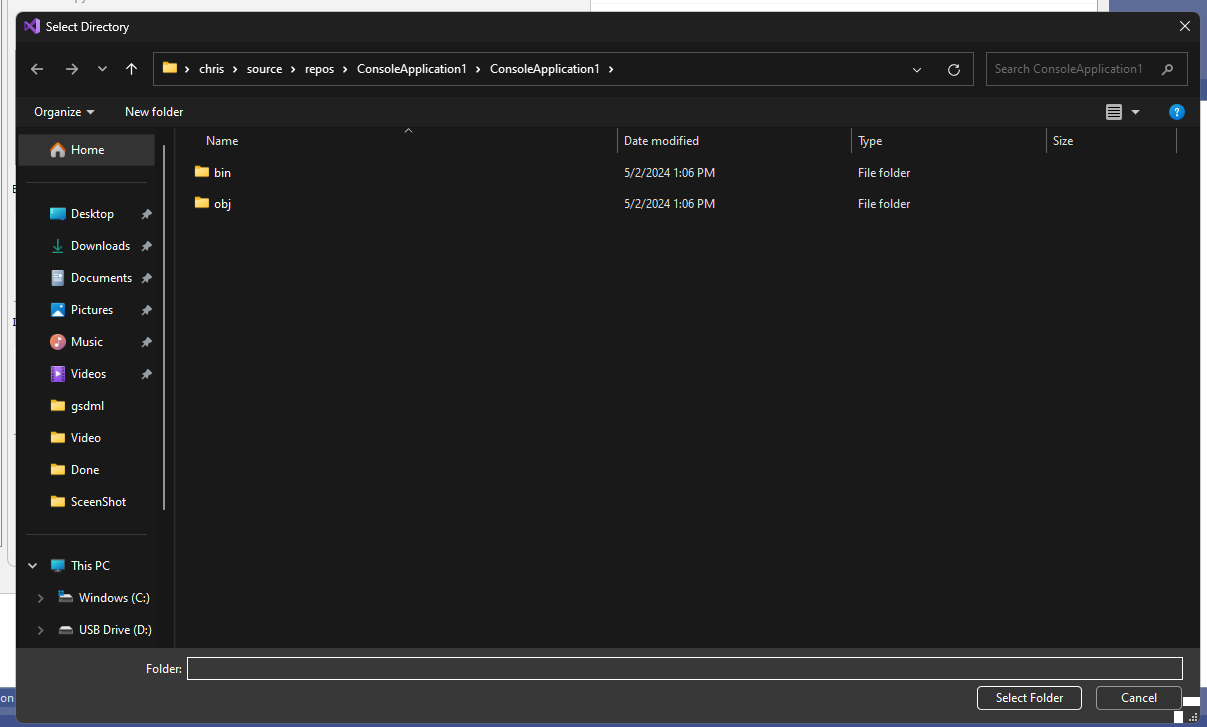The width and height of the screenshot is (1207, 727).
Task: Unpin Desktop using its pin icon
Action: pyautogui.click(x=146, y=214)
